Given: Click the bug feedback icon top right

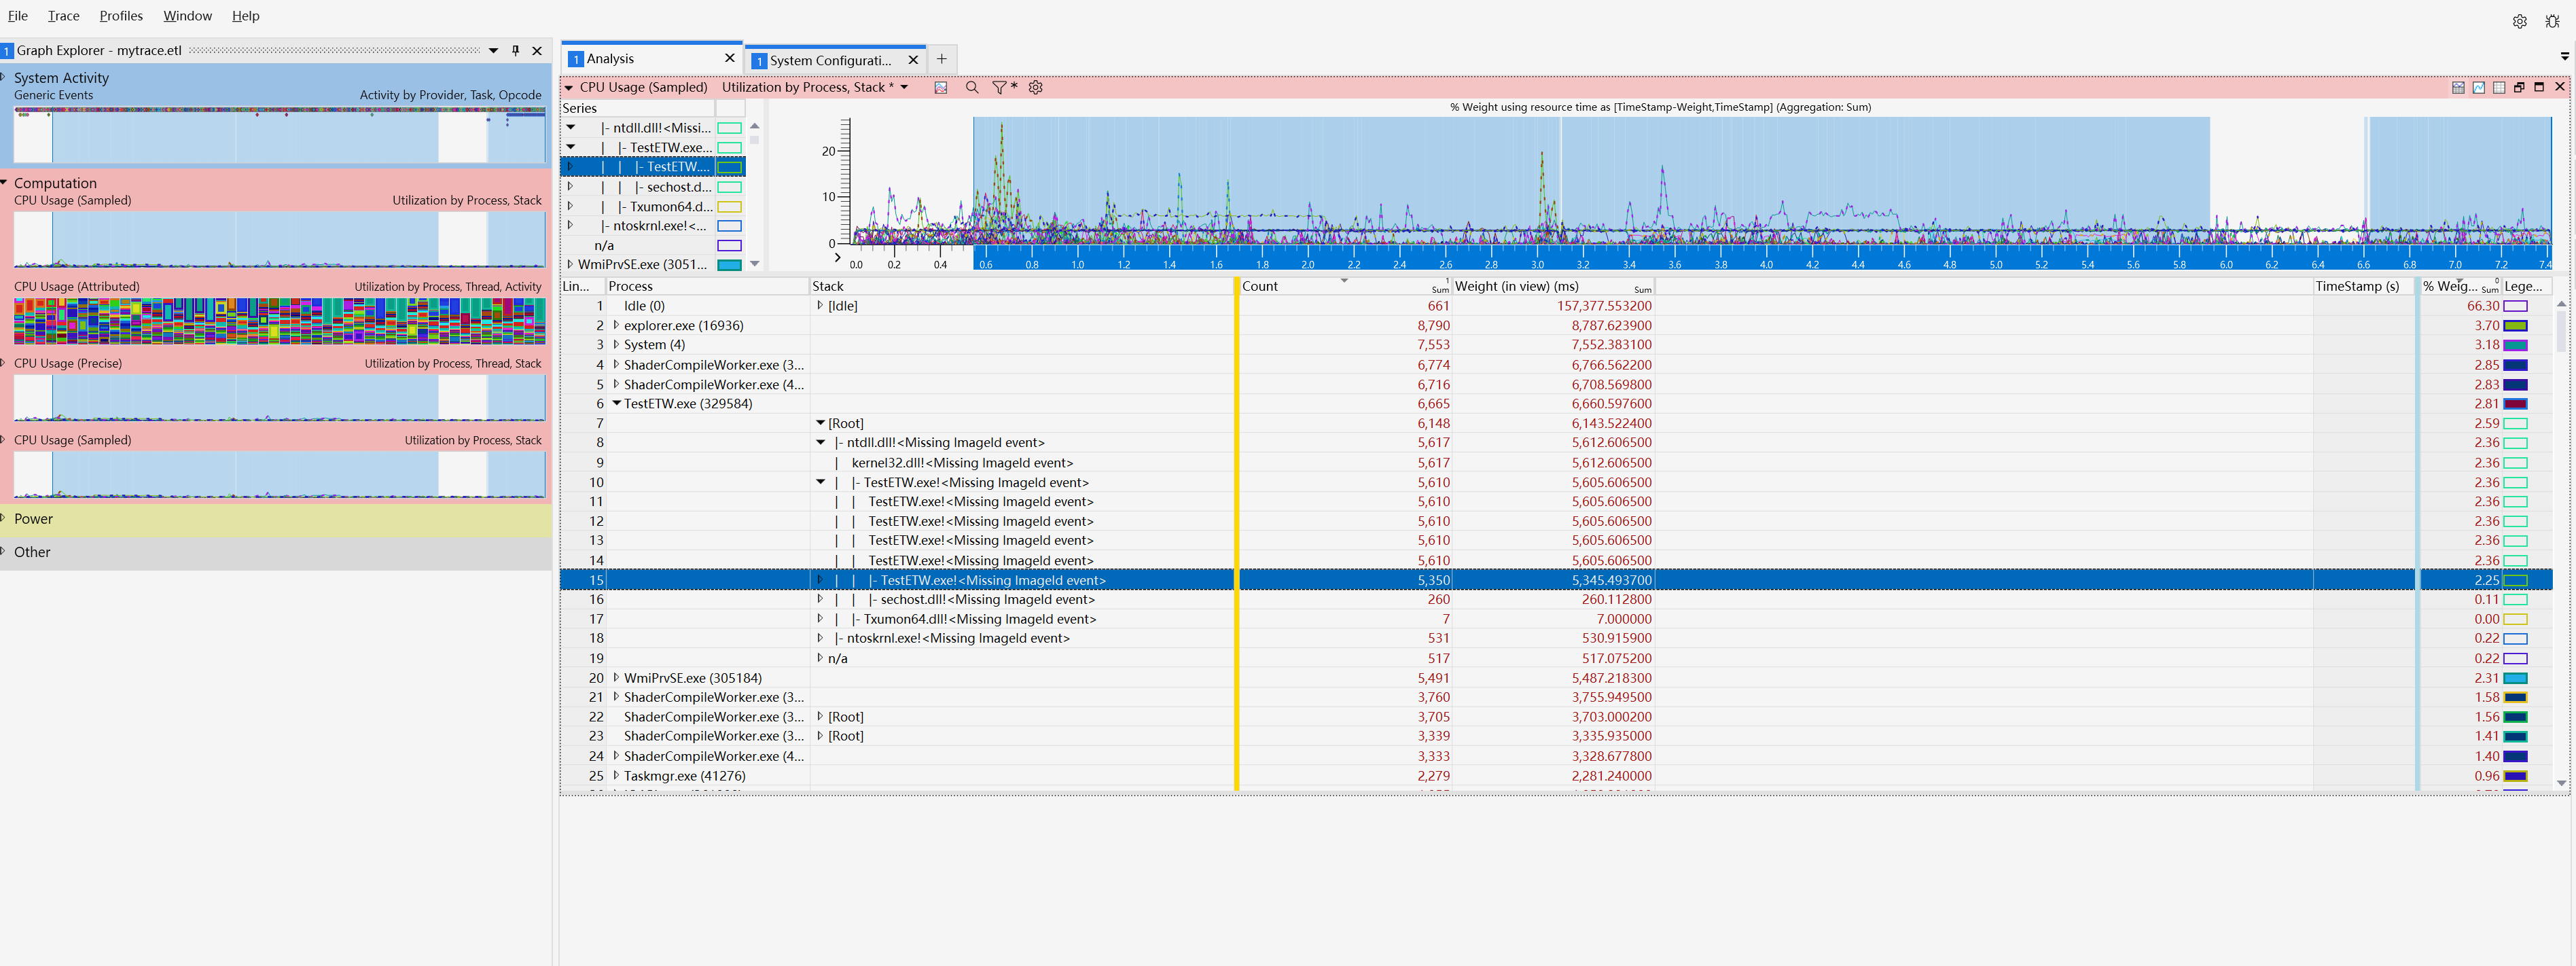Looking at the screenshot, I should pos(2551,21).
